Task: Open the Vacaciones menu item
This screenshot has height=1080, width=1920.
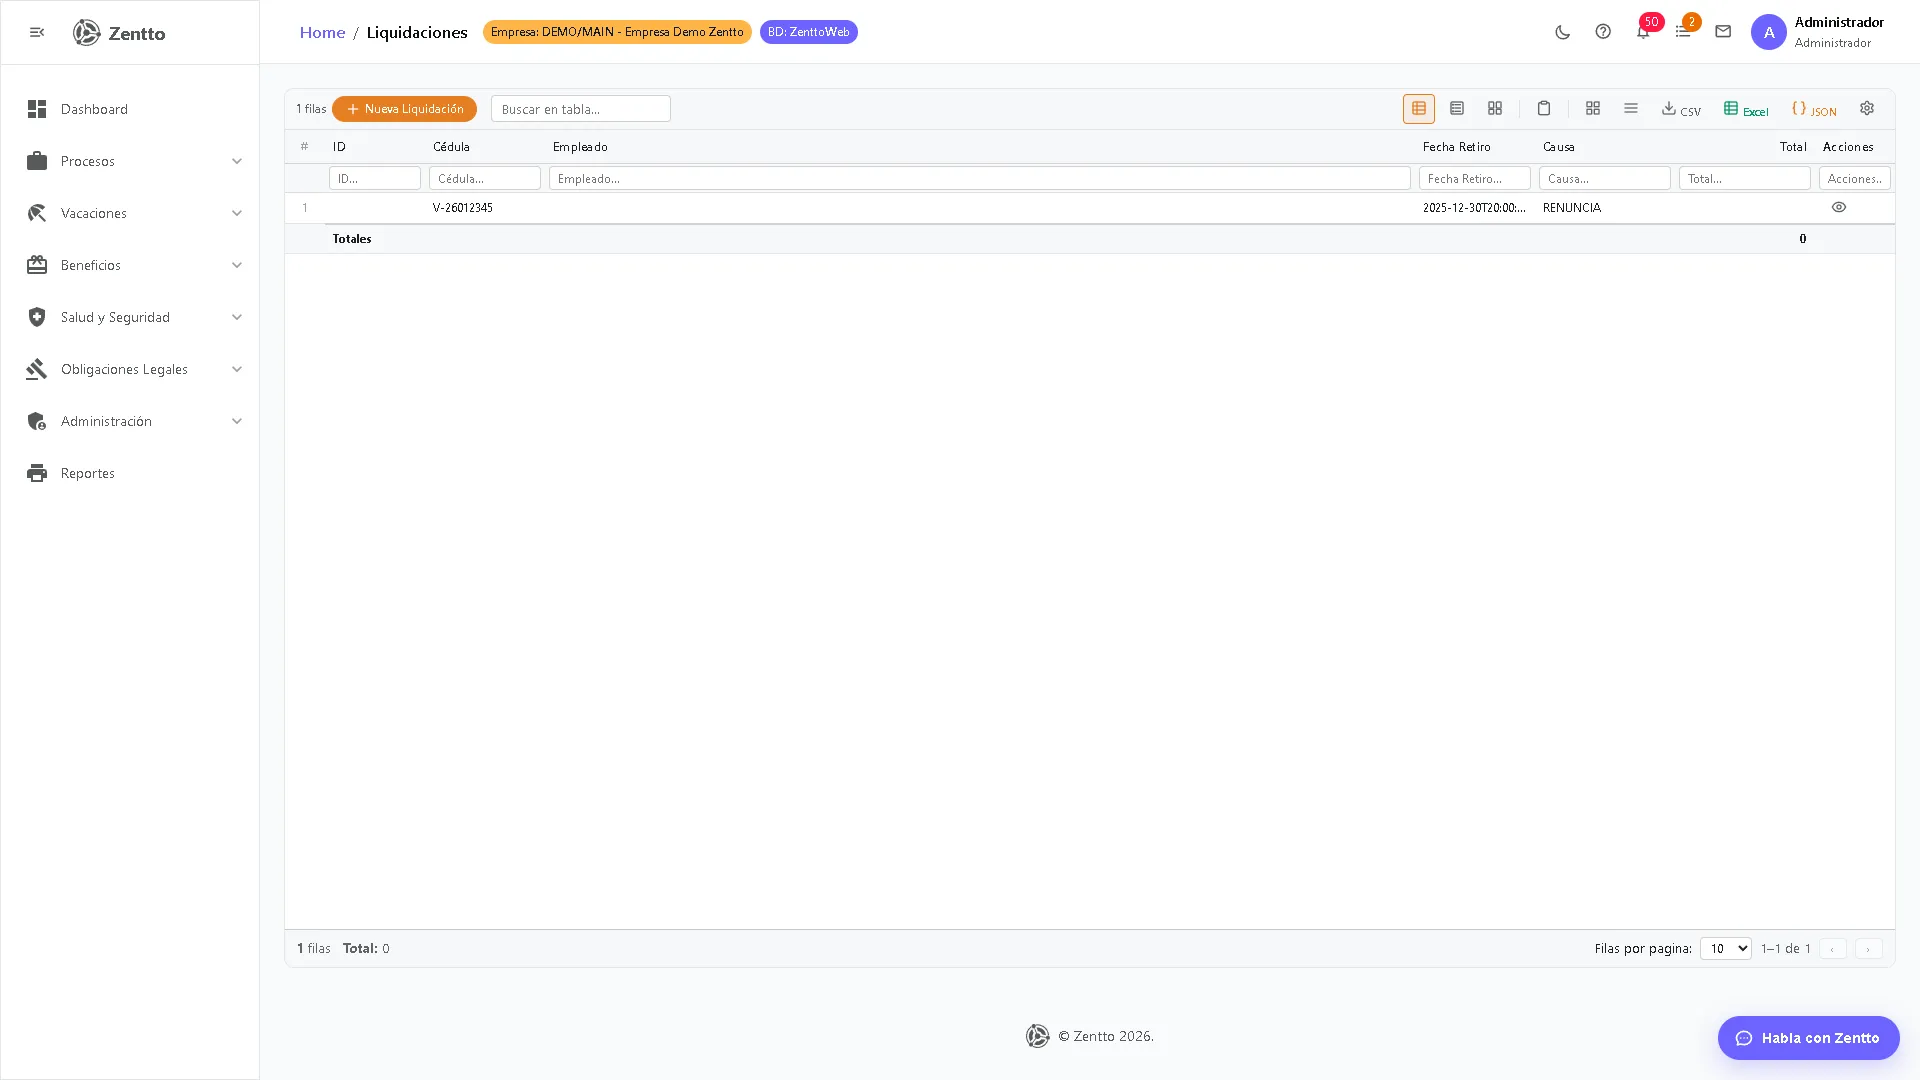Action: 130,213
